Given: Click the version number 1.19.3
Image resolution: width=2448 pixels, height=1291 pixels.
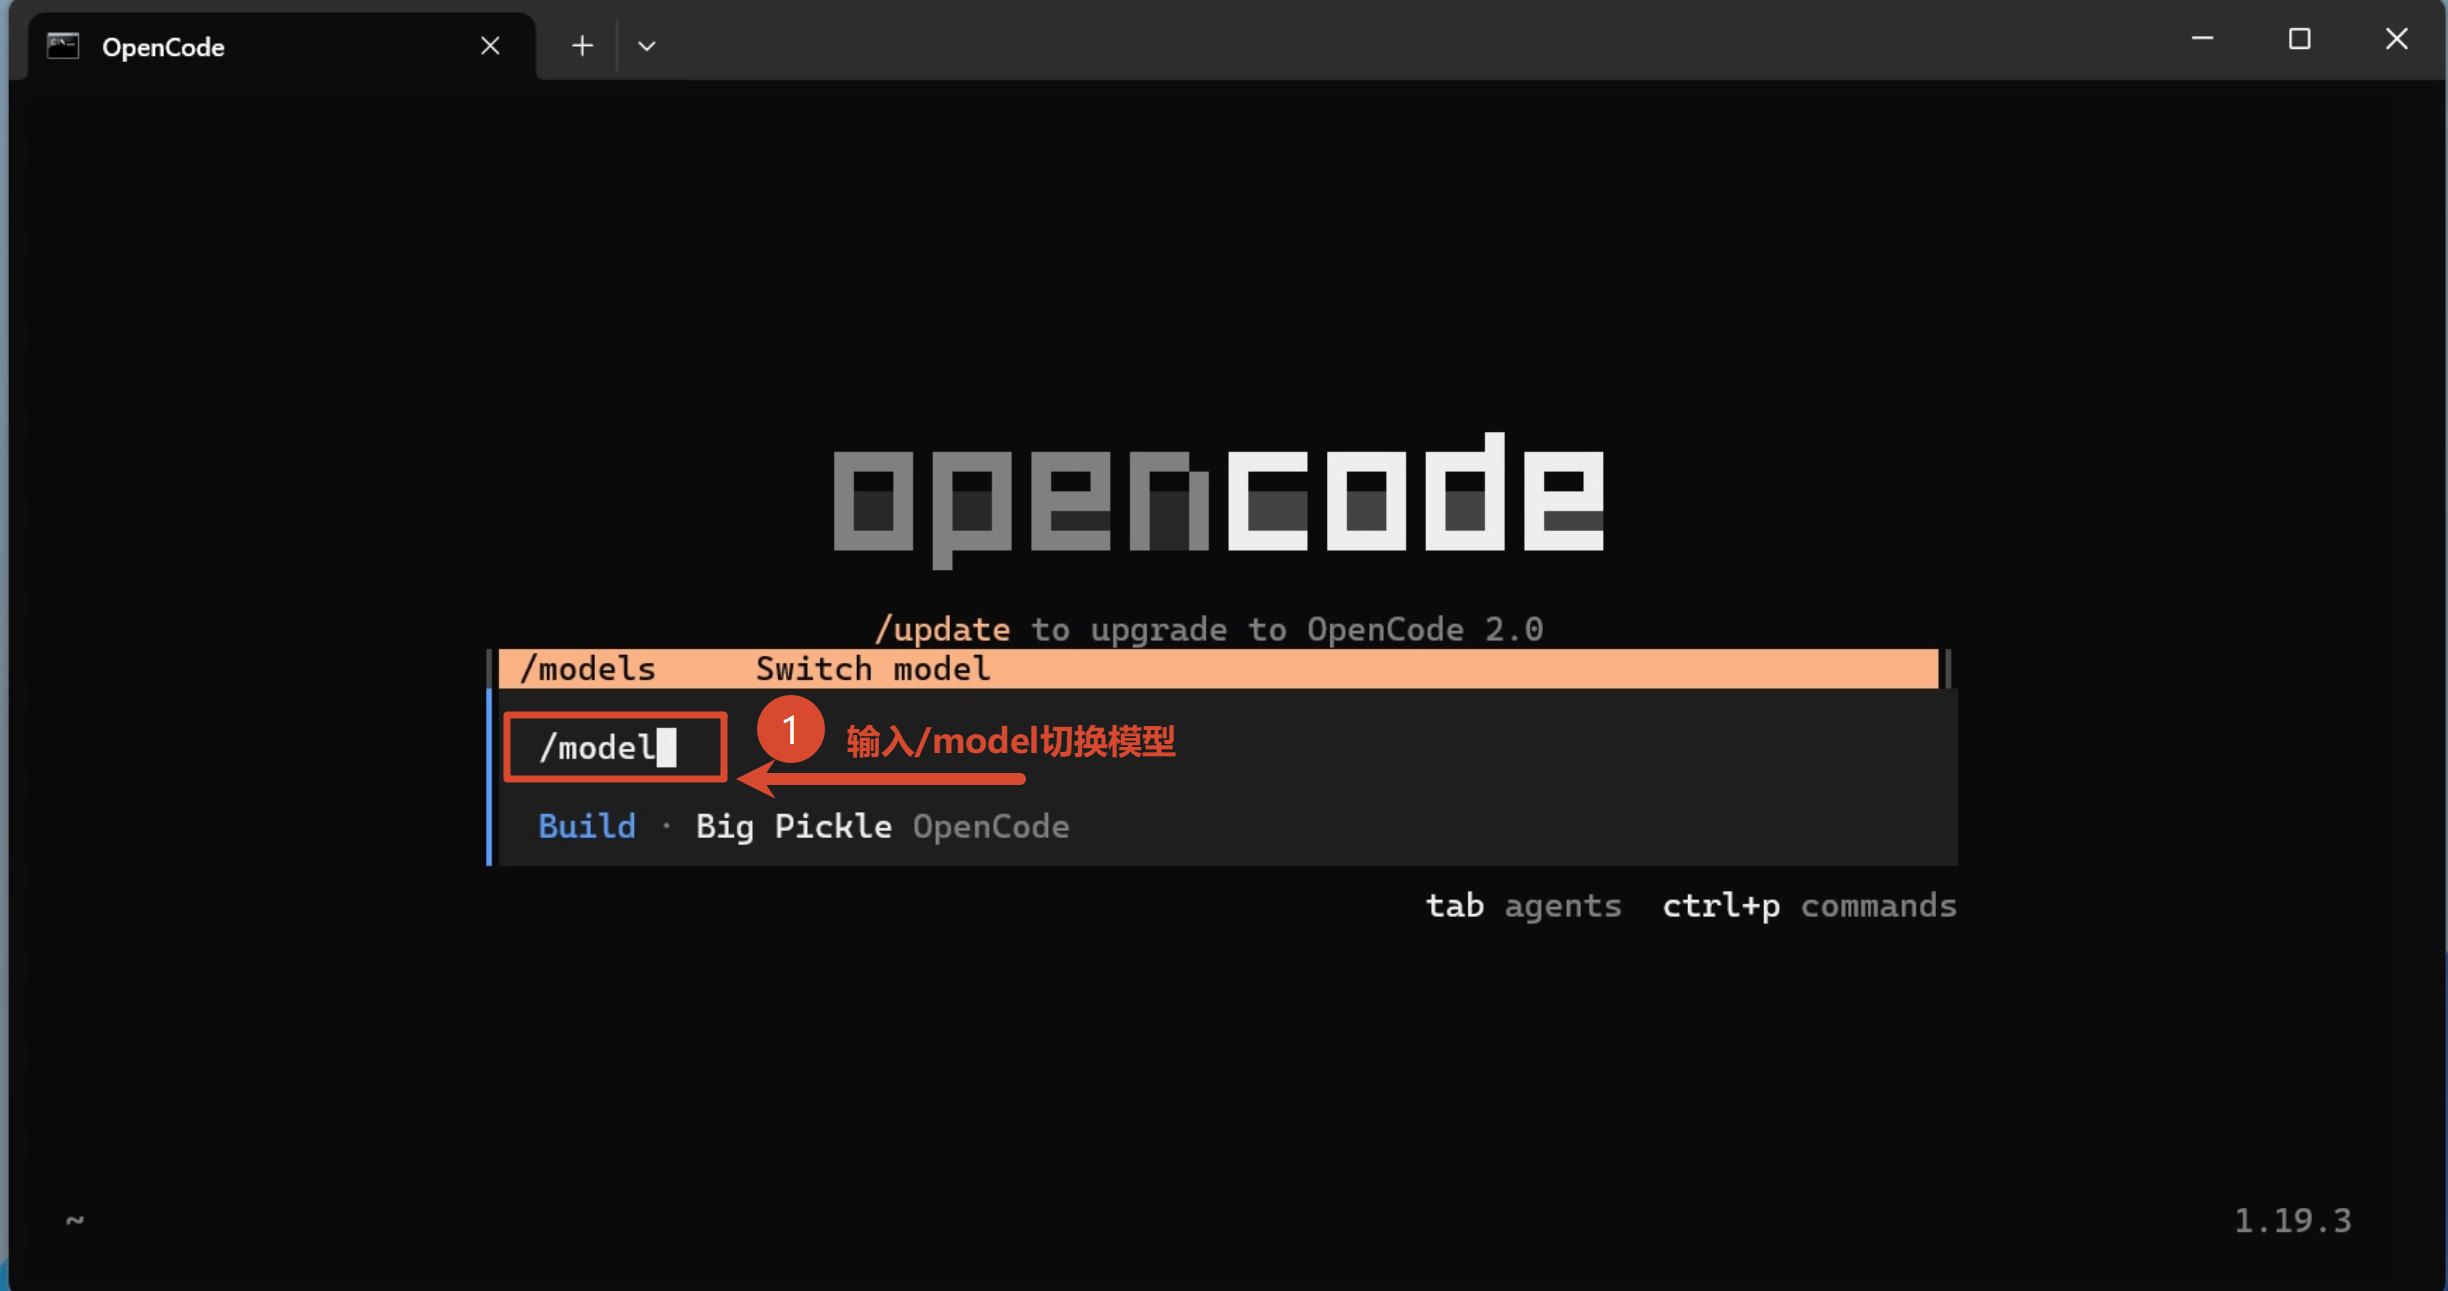Looking at the screenshot, I should pos(2292,1220).
